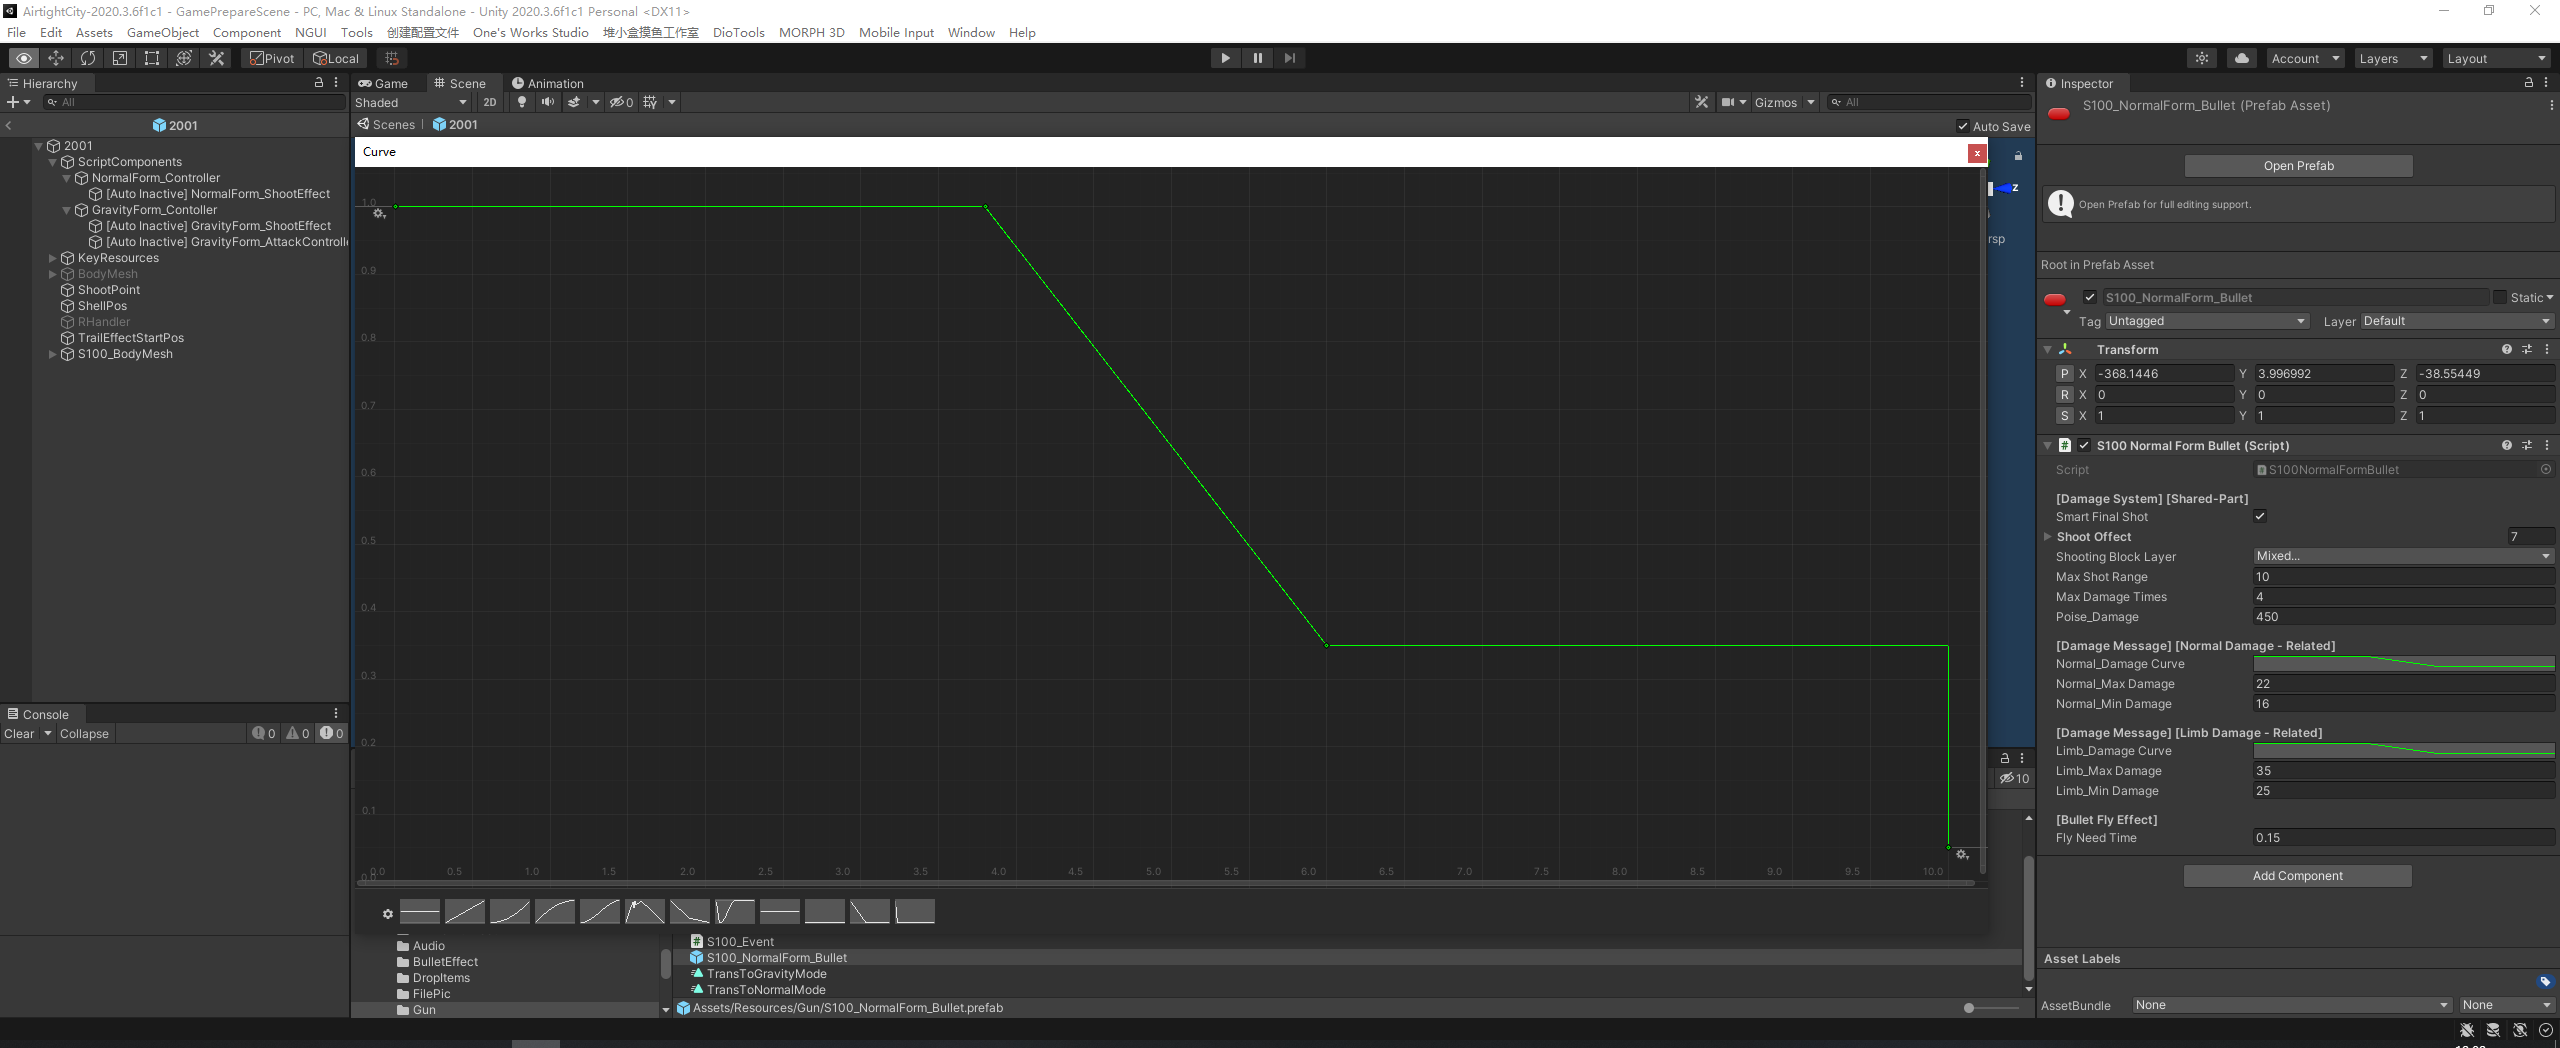Toggle scene audio speaker icon

point(548,102)
